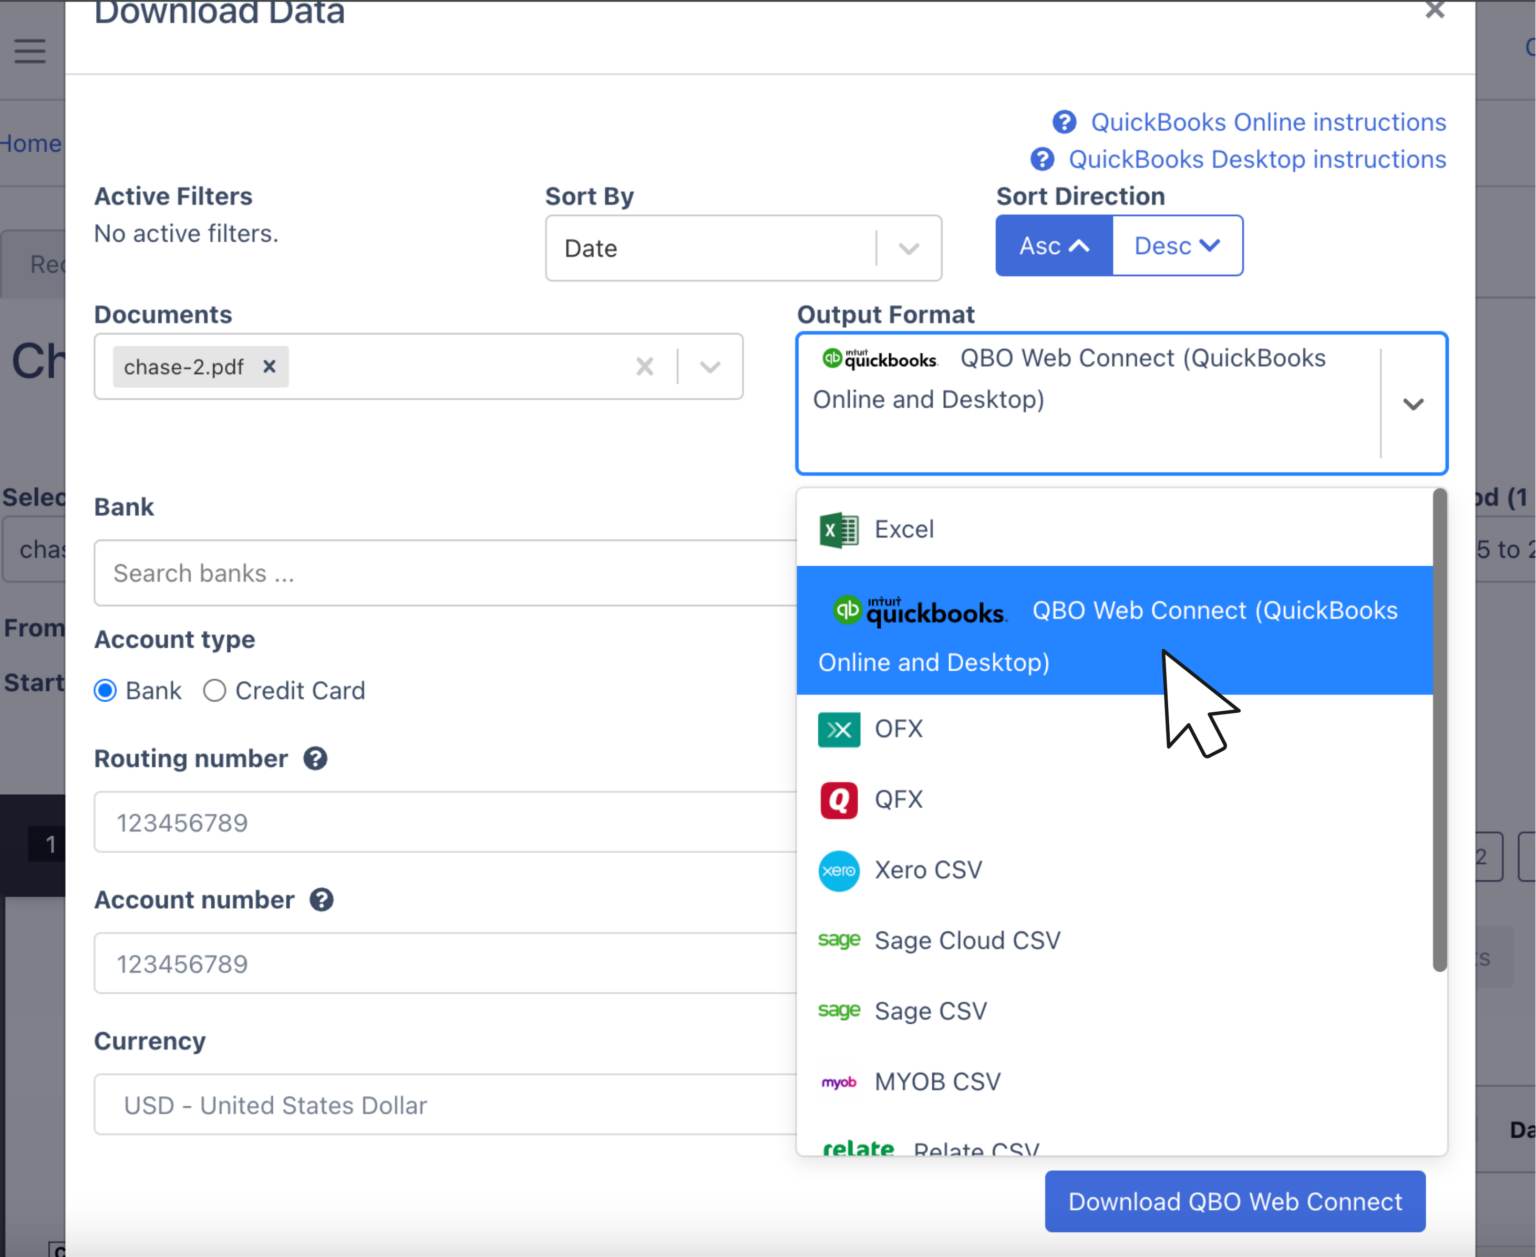Select the Credit Card account type
The image size is (1536, 1257).
214,690
